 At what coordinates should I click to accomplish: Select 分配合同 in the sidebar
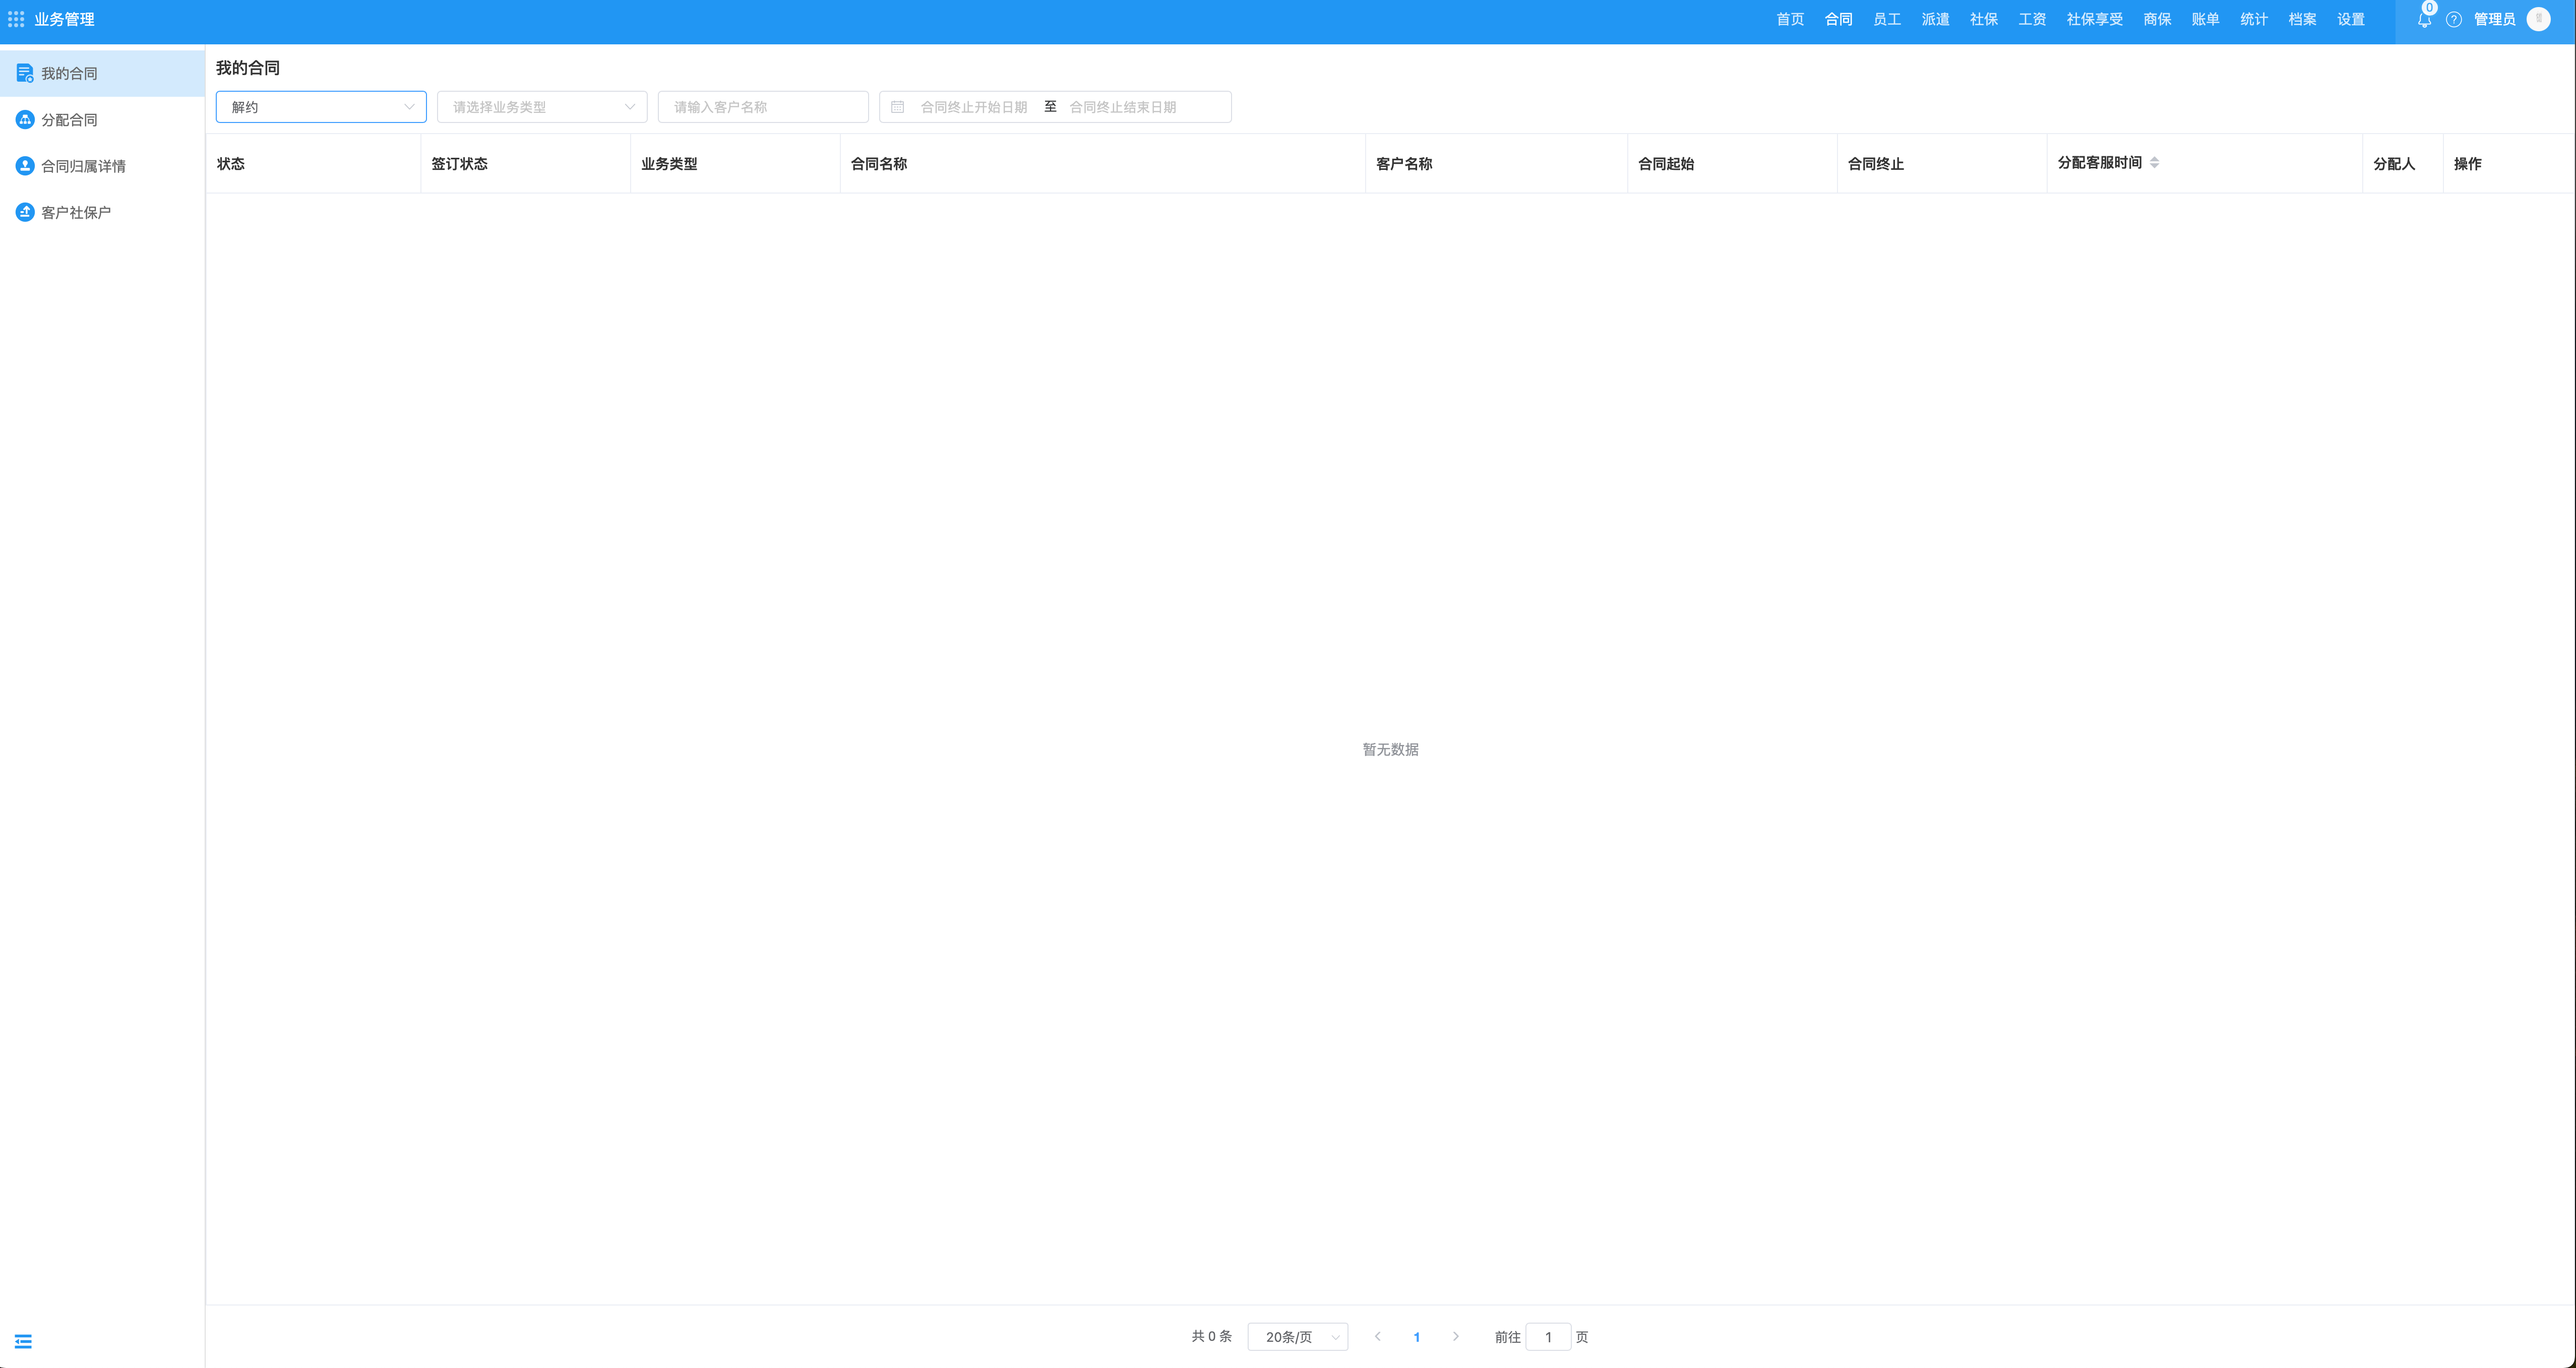[x=102, y=119]
